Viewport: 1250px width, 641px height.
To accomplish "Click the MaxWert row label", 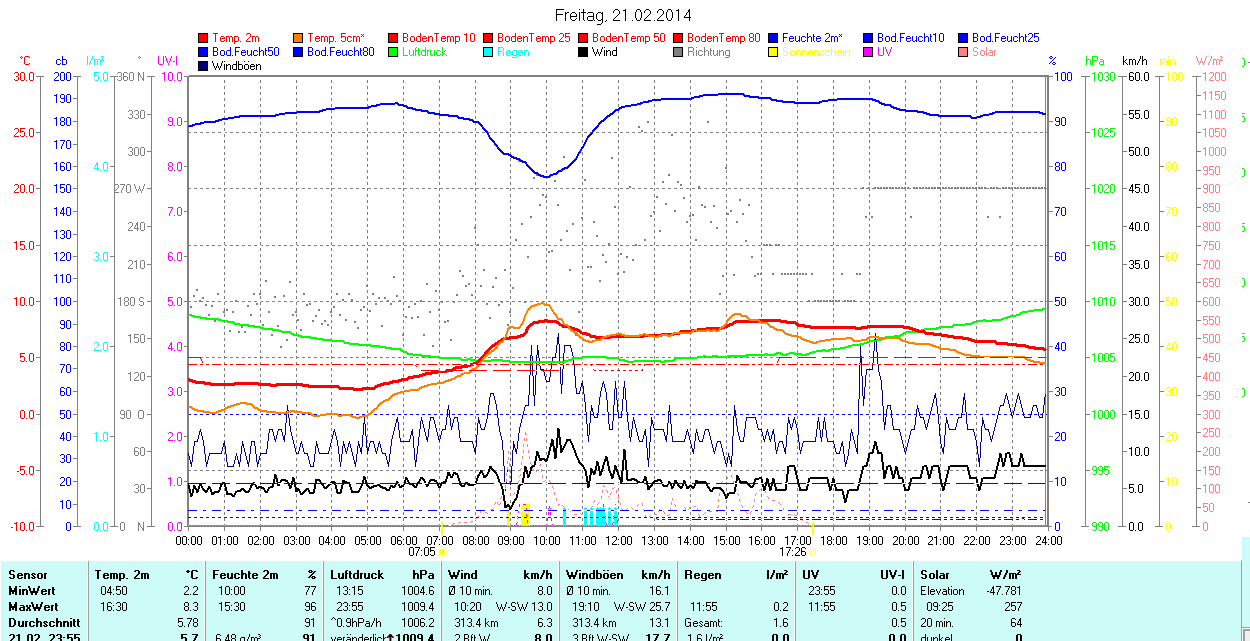I will [33, 607].
